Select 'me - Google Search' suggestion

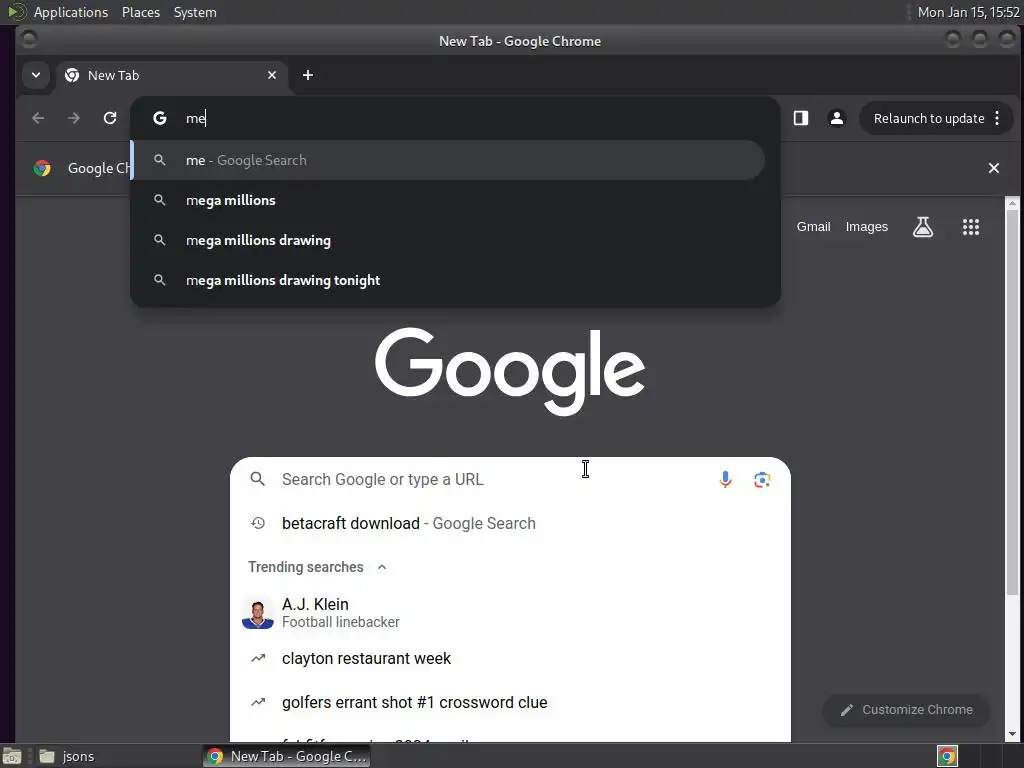point(447,161)
